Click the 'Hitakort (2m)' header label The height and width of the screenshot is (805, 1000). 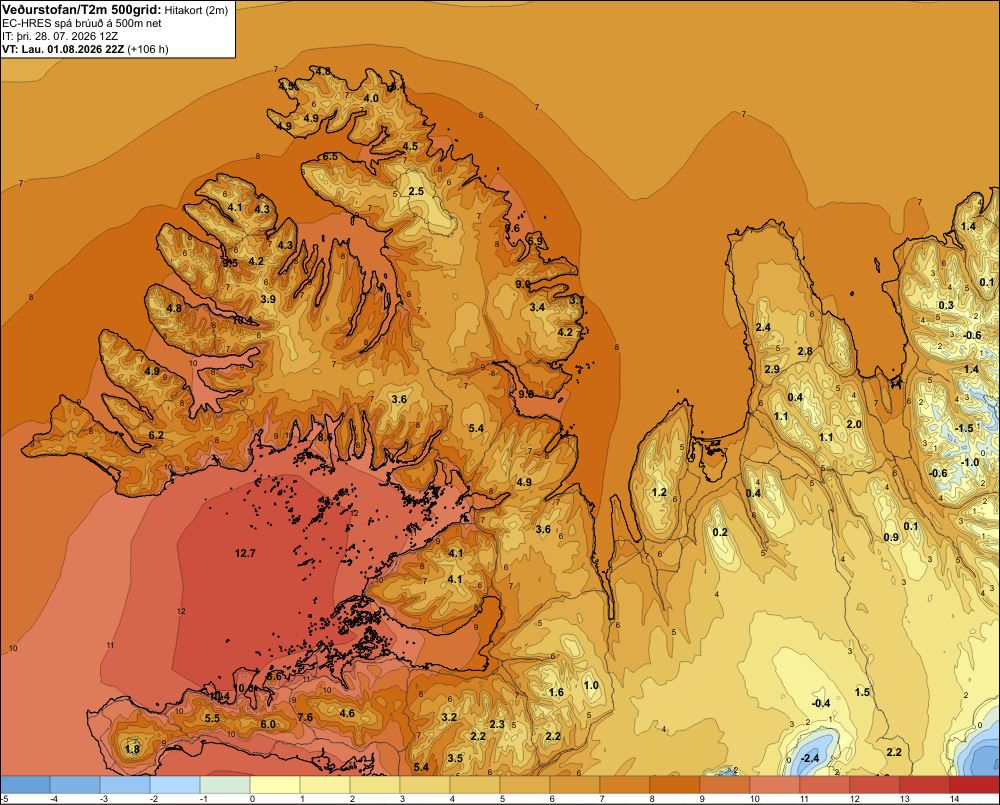tap(195, 10)
